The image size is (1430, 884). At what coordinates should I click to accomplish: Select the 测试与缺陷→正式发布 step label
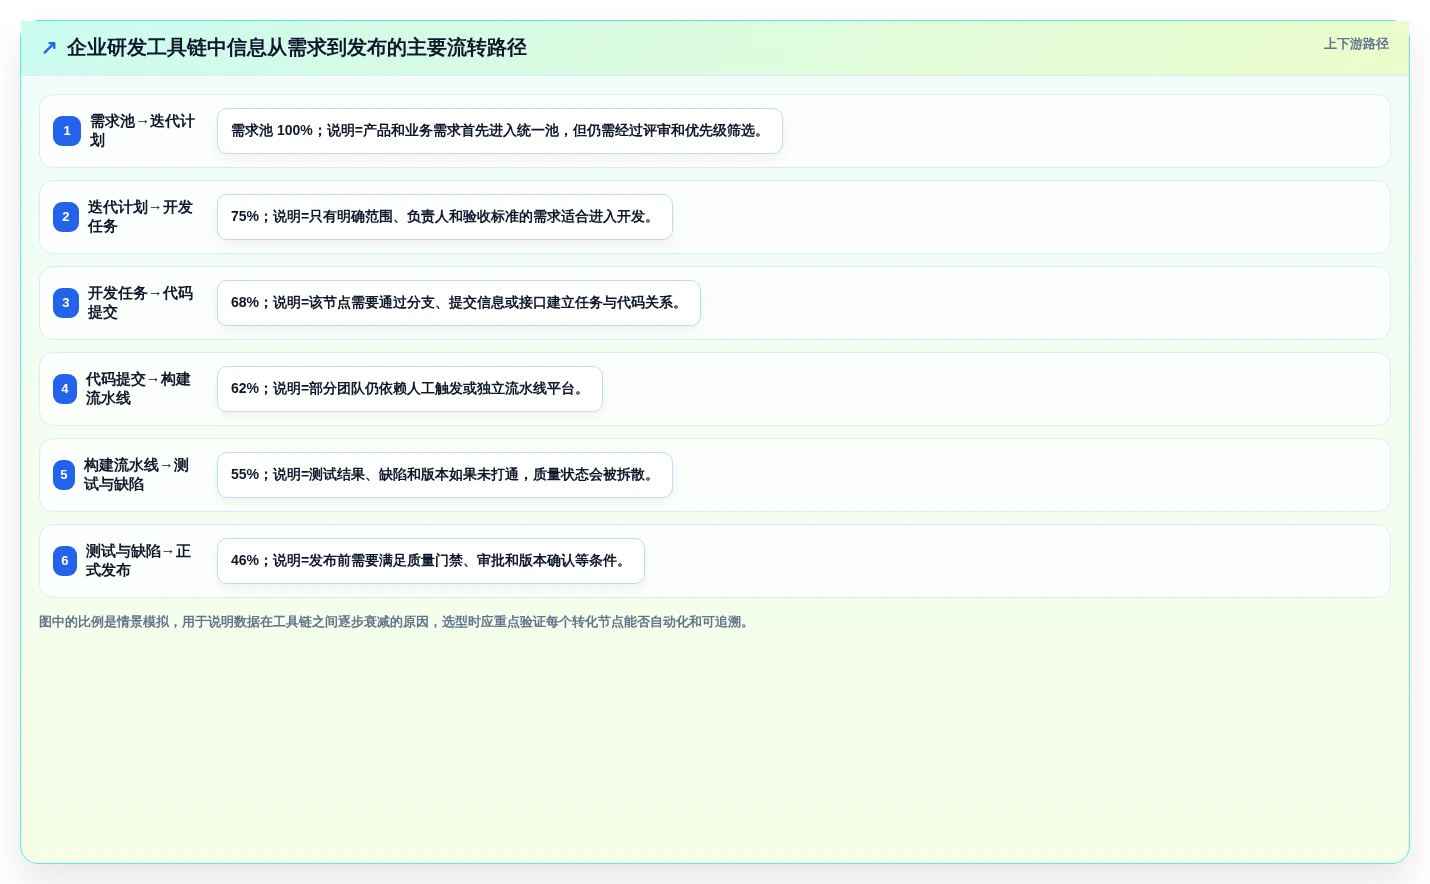click(x=139, y=561)
